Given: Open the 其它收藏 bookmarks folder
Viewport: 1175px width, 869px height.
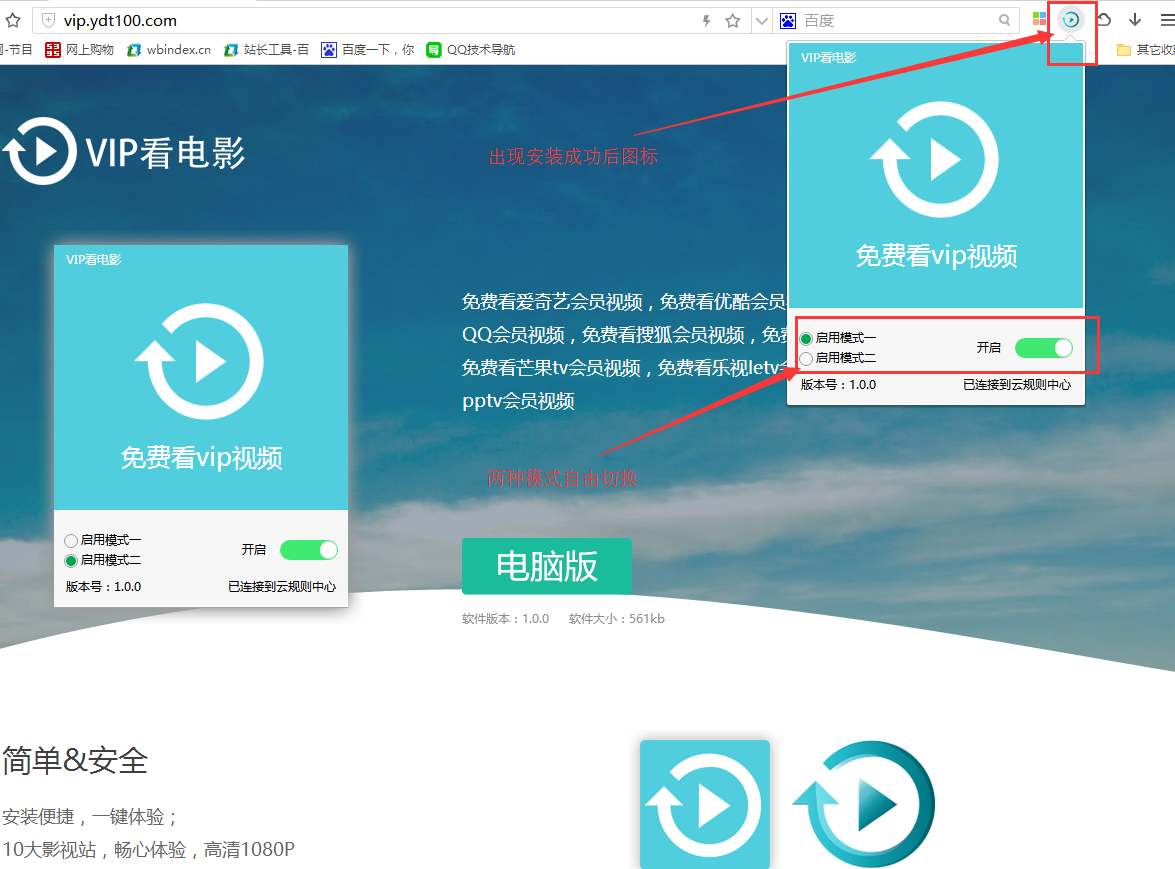Looking at the screenshot, I should 1146,49.
